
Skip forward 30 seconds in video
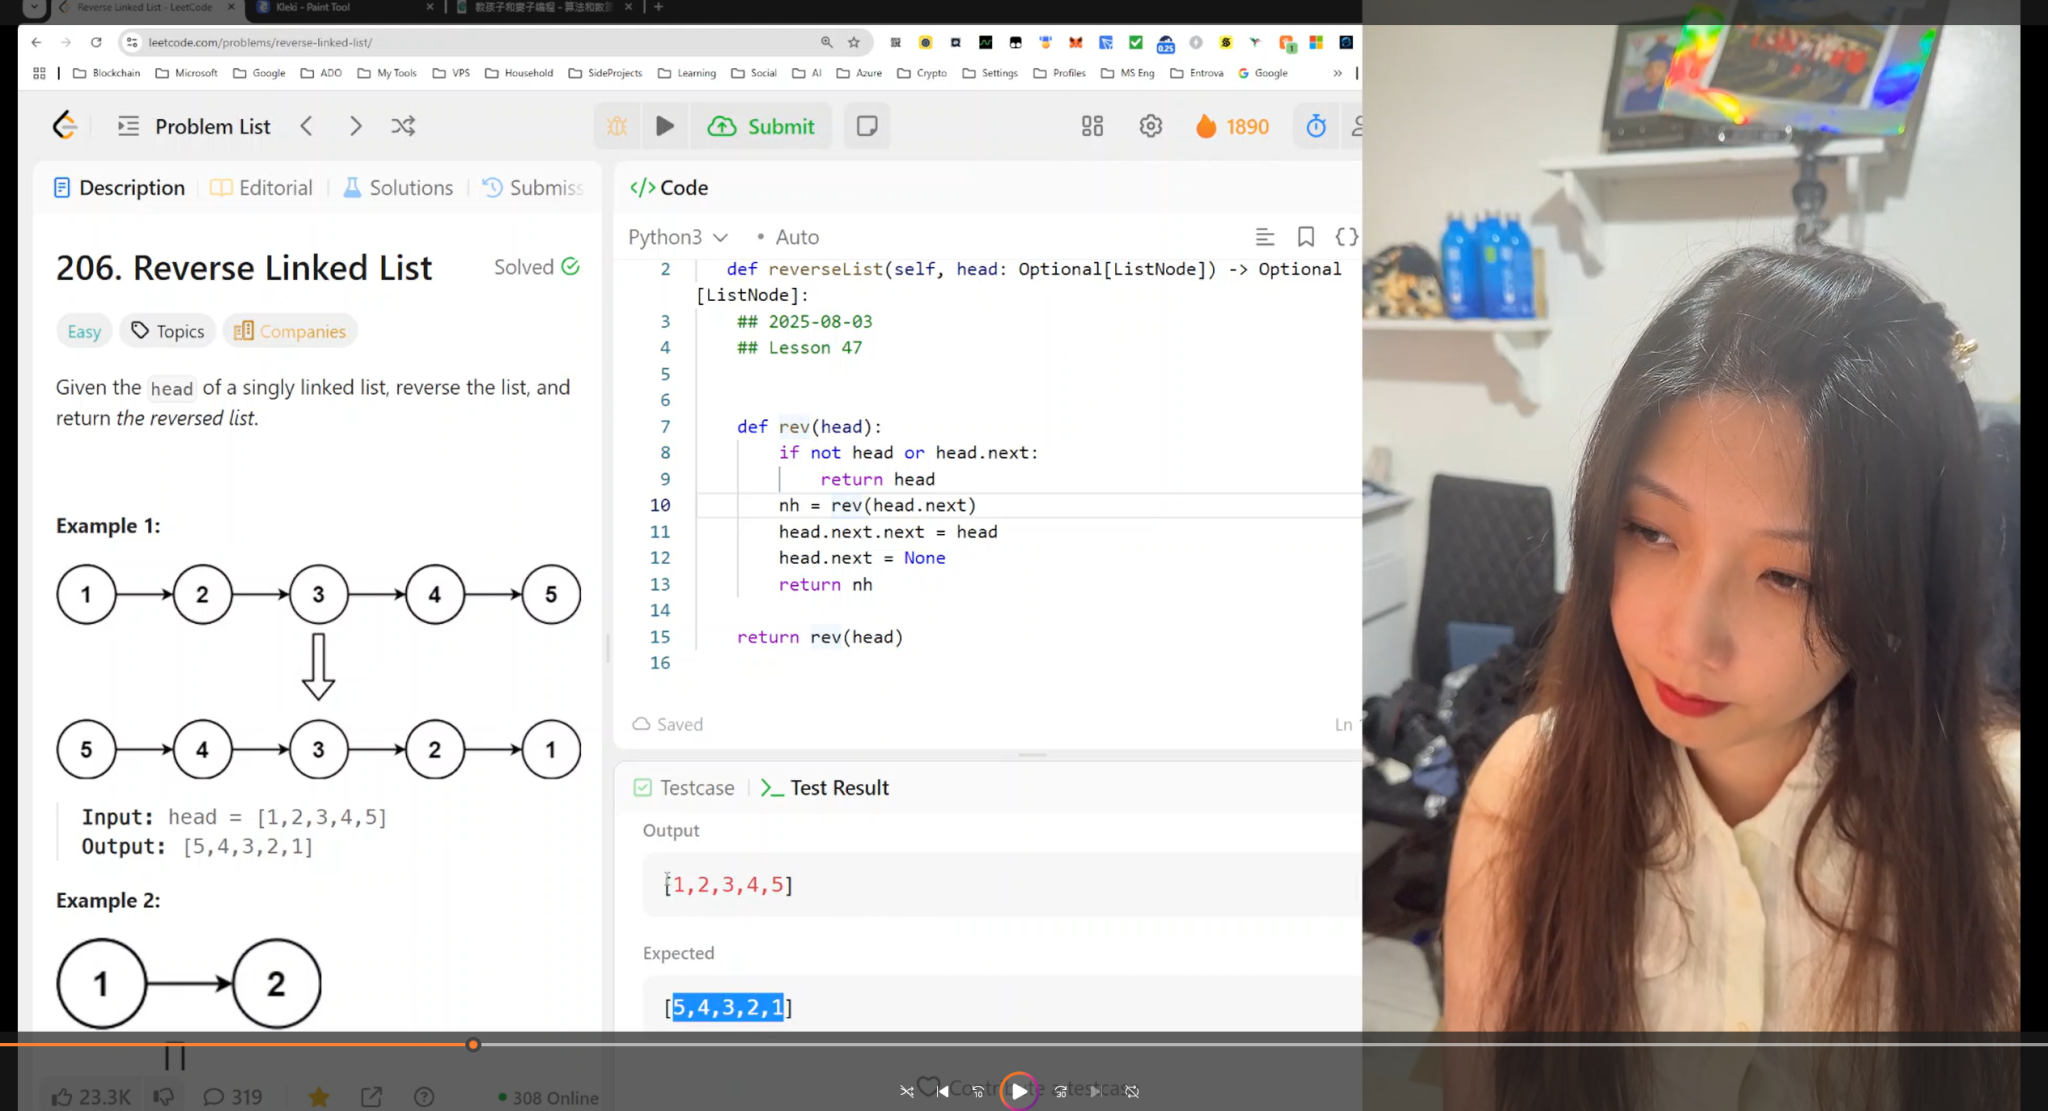[1060, 1091]
